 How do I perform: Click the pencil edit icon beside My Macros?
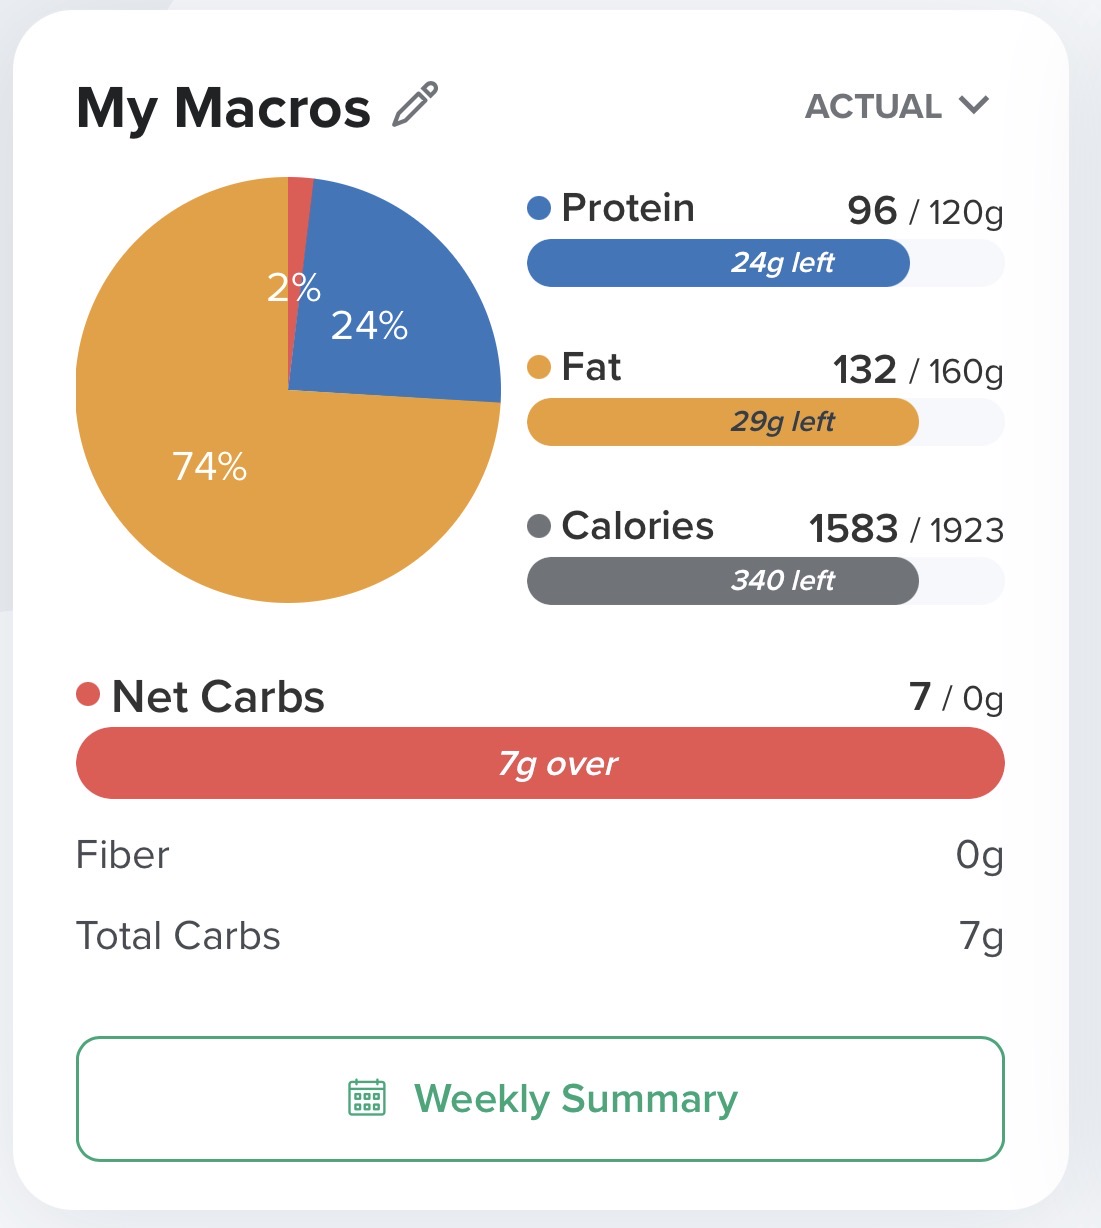415,104
